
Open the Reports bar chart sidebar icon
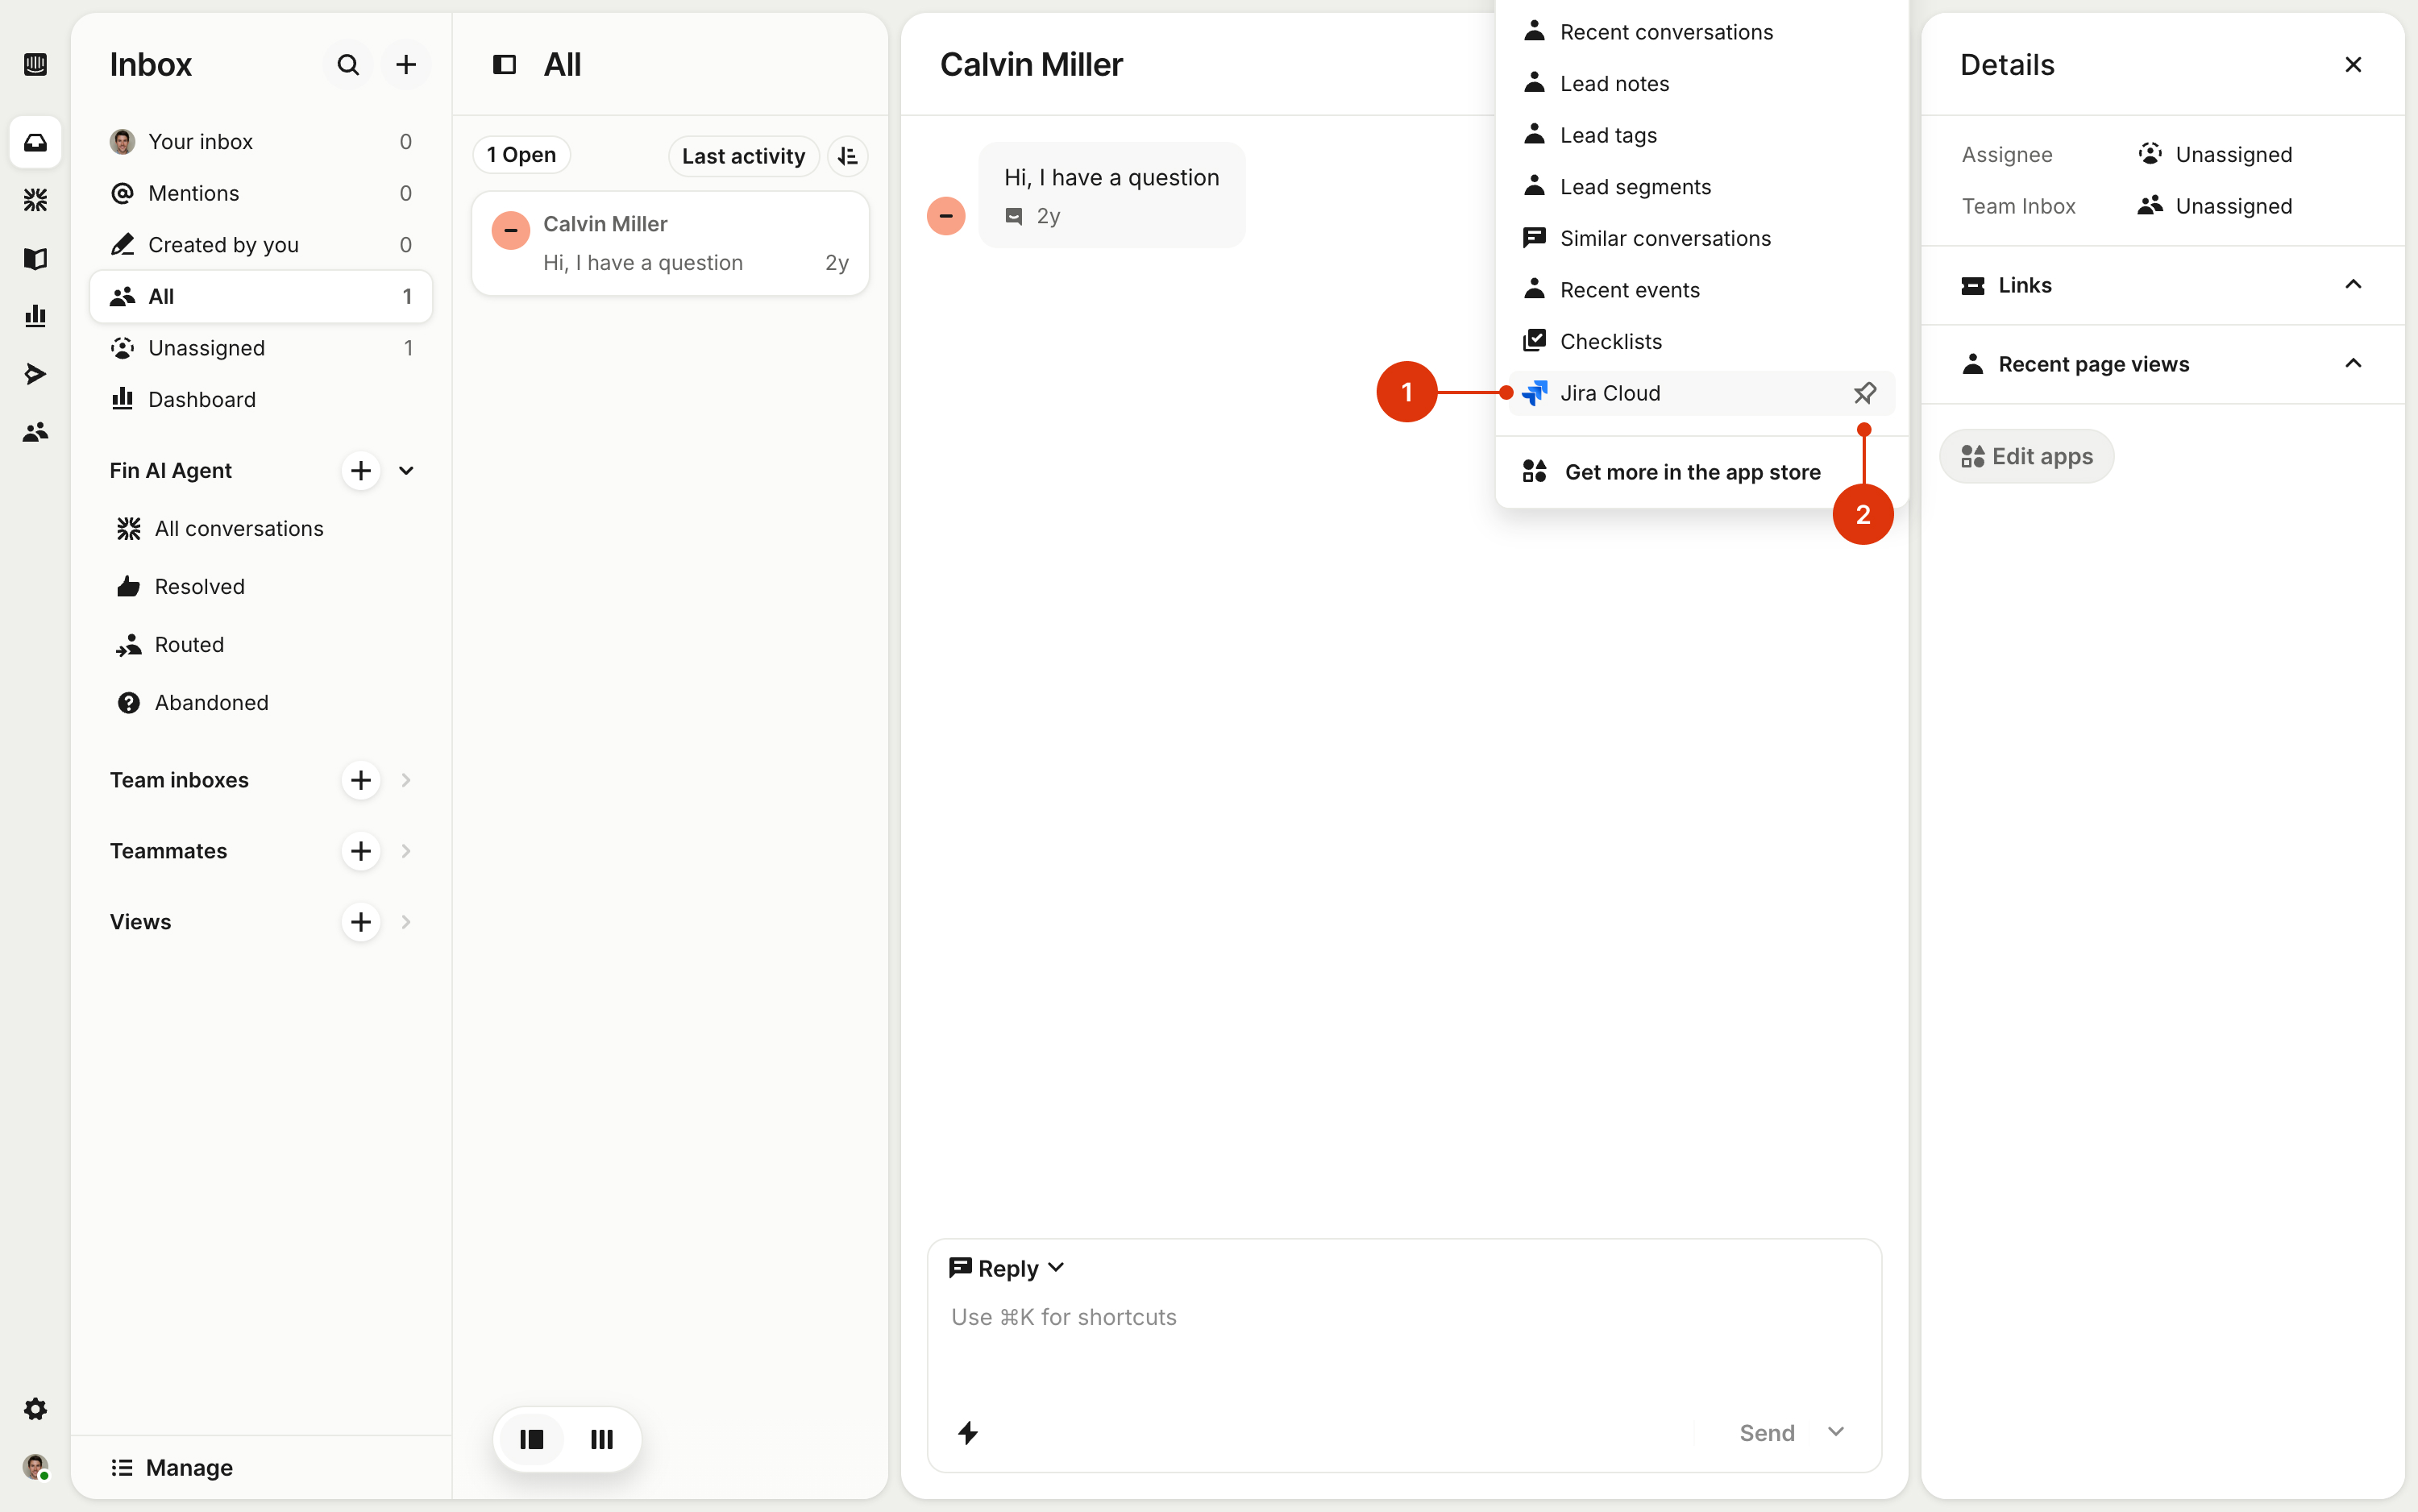click(35, 316)
